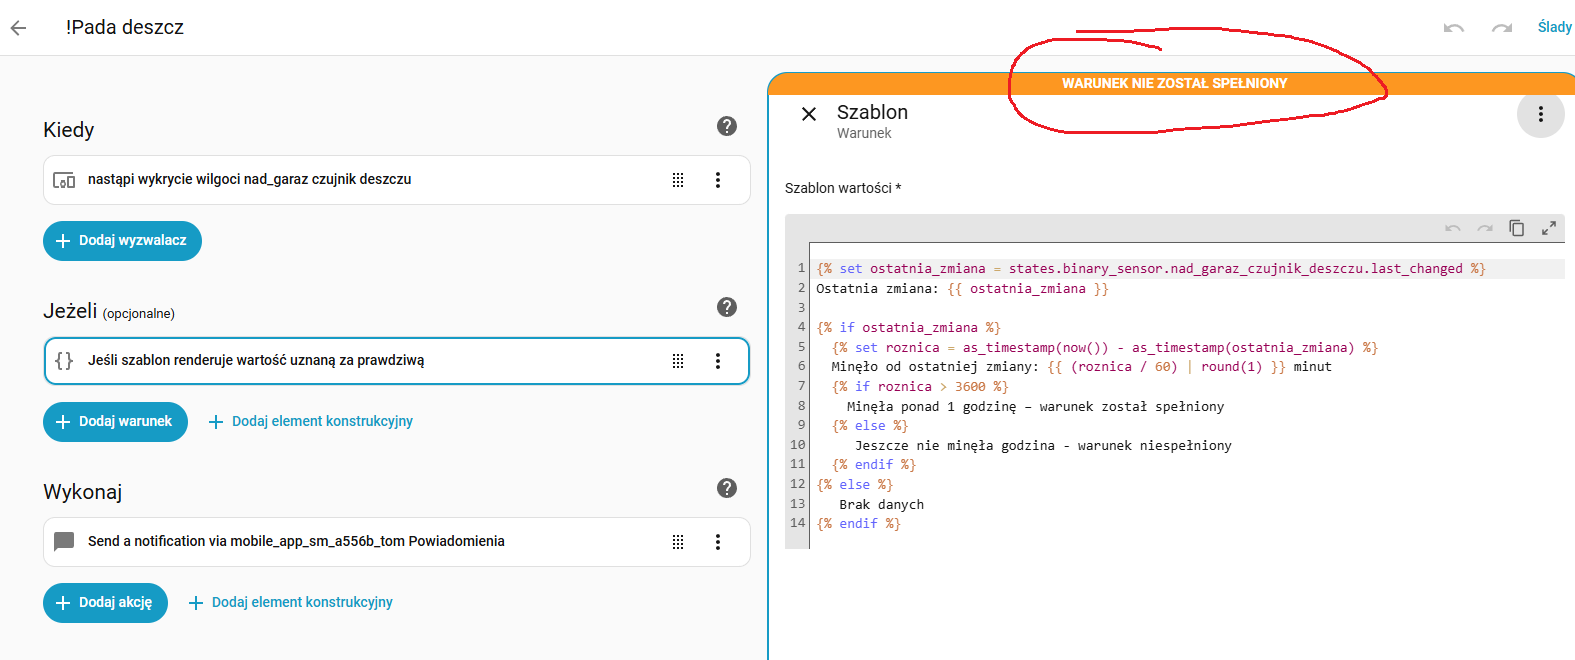This screenshot has width=1575, height=660.
Task: Go back using the arrow icon
Action: click(19, 28)
